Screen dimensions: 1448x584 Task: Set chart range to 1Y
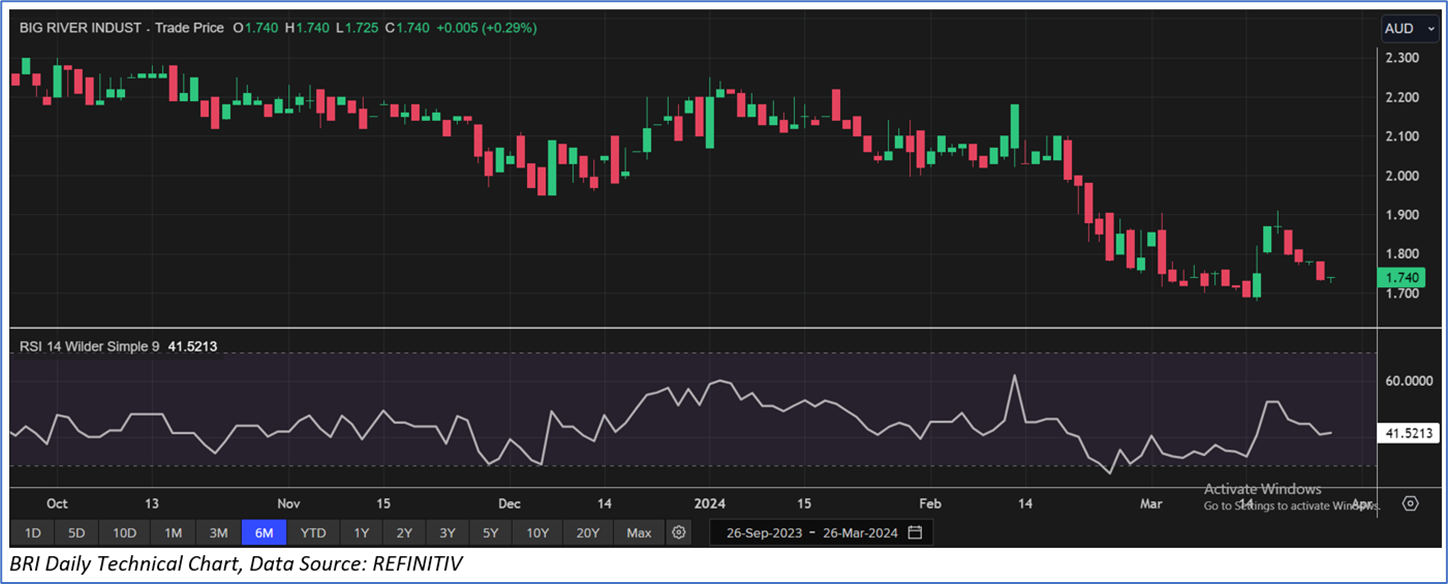(x=361, y=532)
